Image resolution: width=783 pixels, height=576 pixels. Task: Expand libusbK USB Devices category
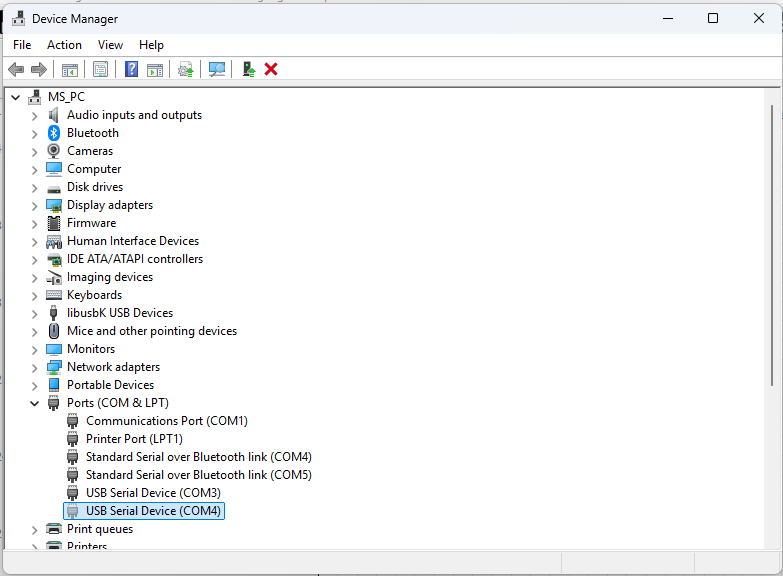(34, 314)
